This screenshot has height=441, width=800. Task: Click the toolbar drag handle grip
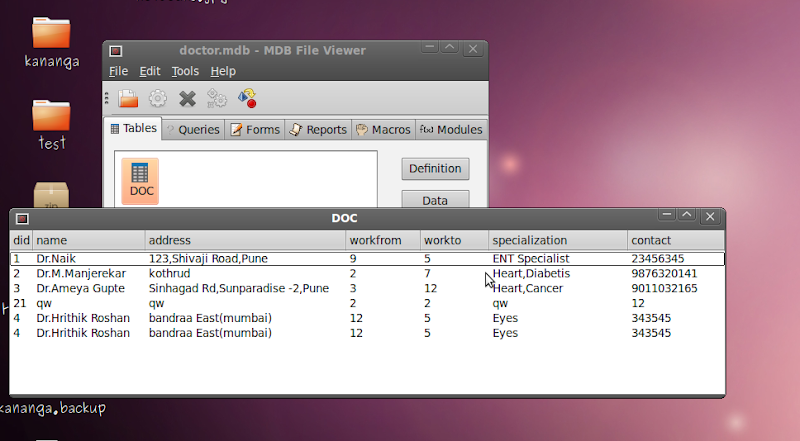[x=107, y=99]
